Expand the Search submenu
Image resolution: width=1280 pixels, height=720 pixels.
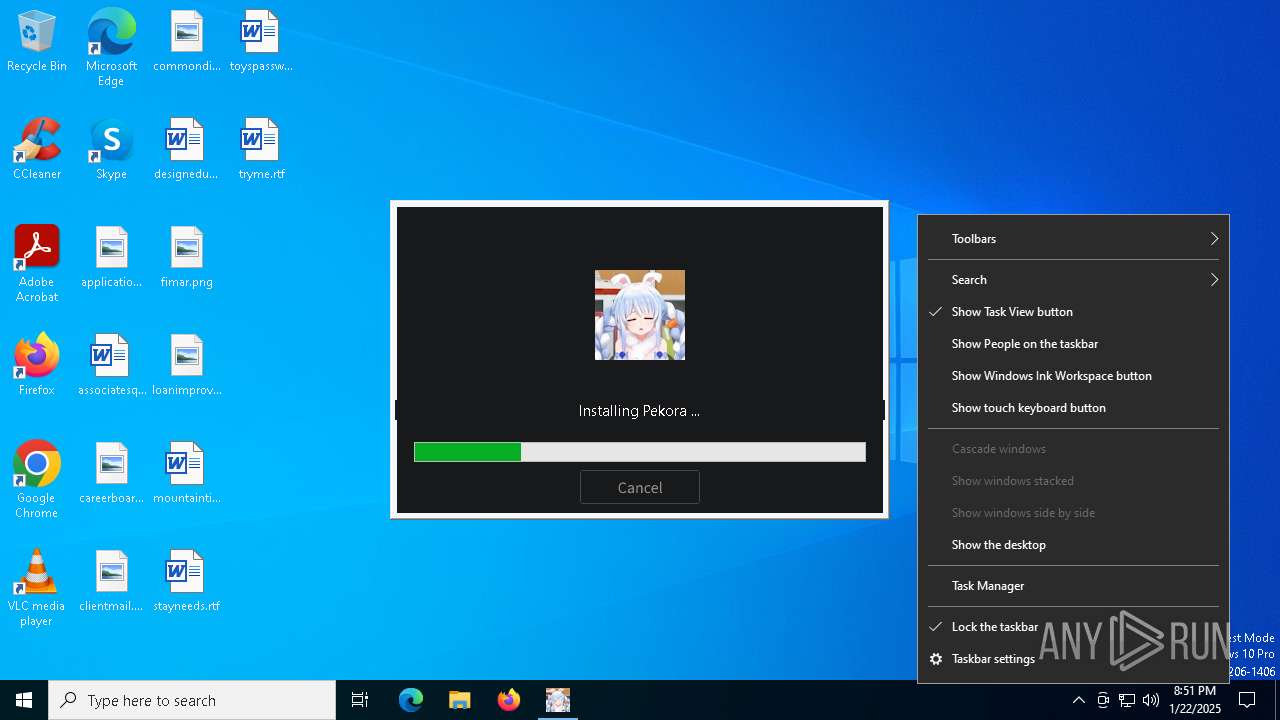[x=1074, y=280]
